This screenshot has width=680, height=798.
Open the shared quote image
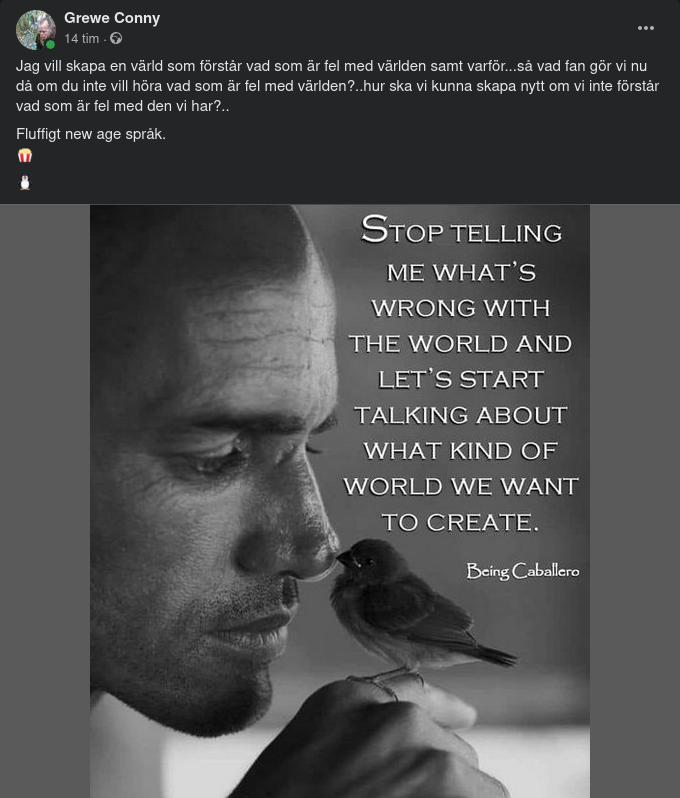pos(340,501)
